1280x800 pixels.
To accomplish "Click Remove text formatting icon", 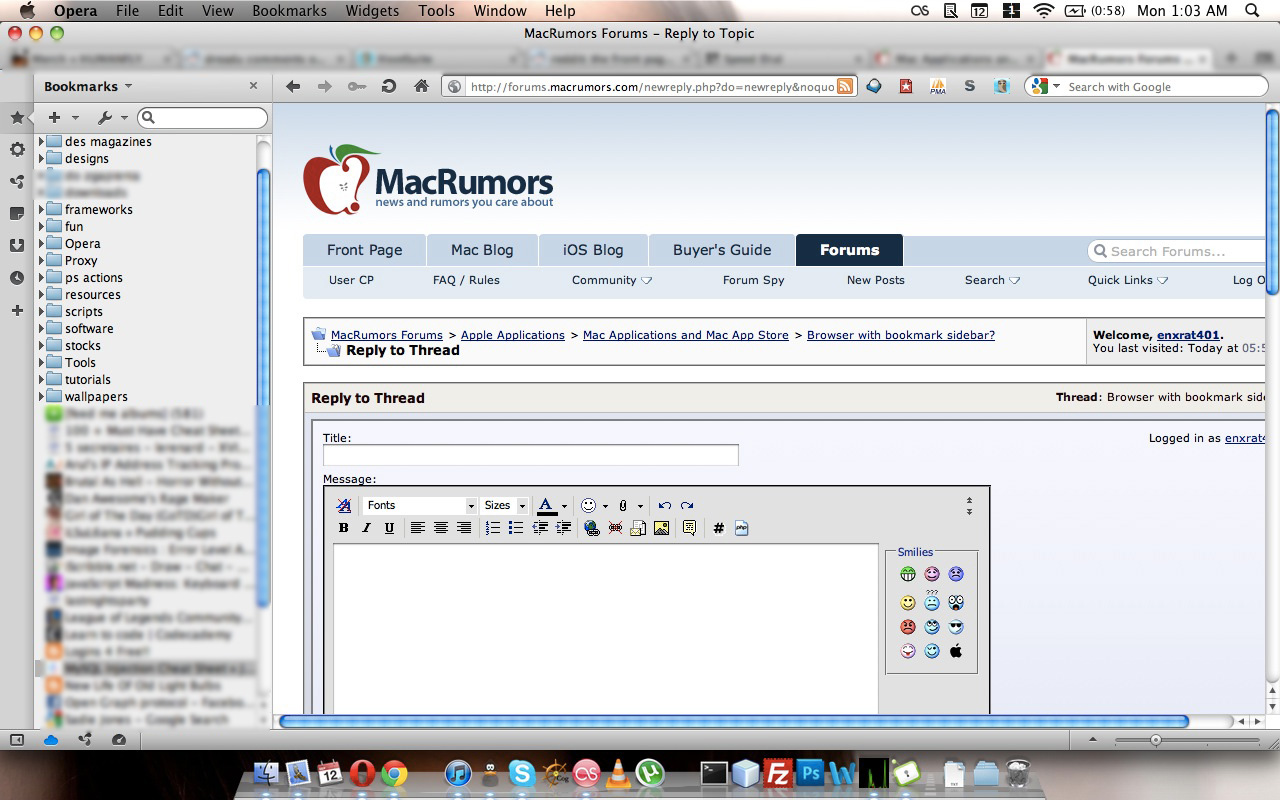I will click(344, 505).
